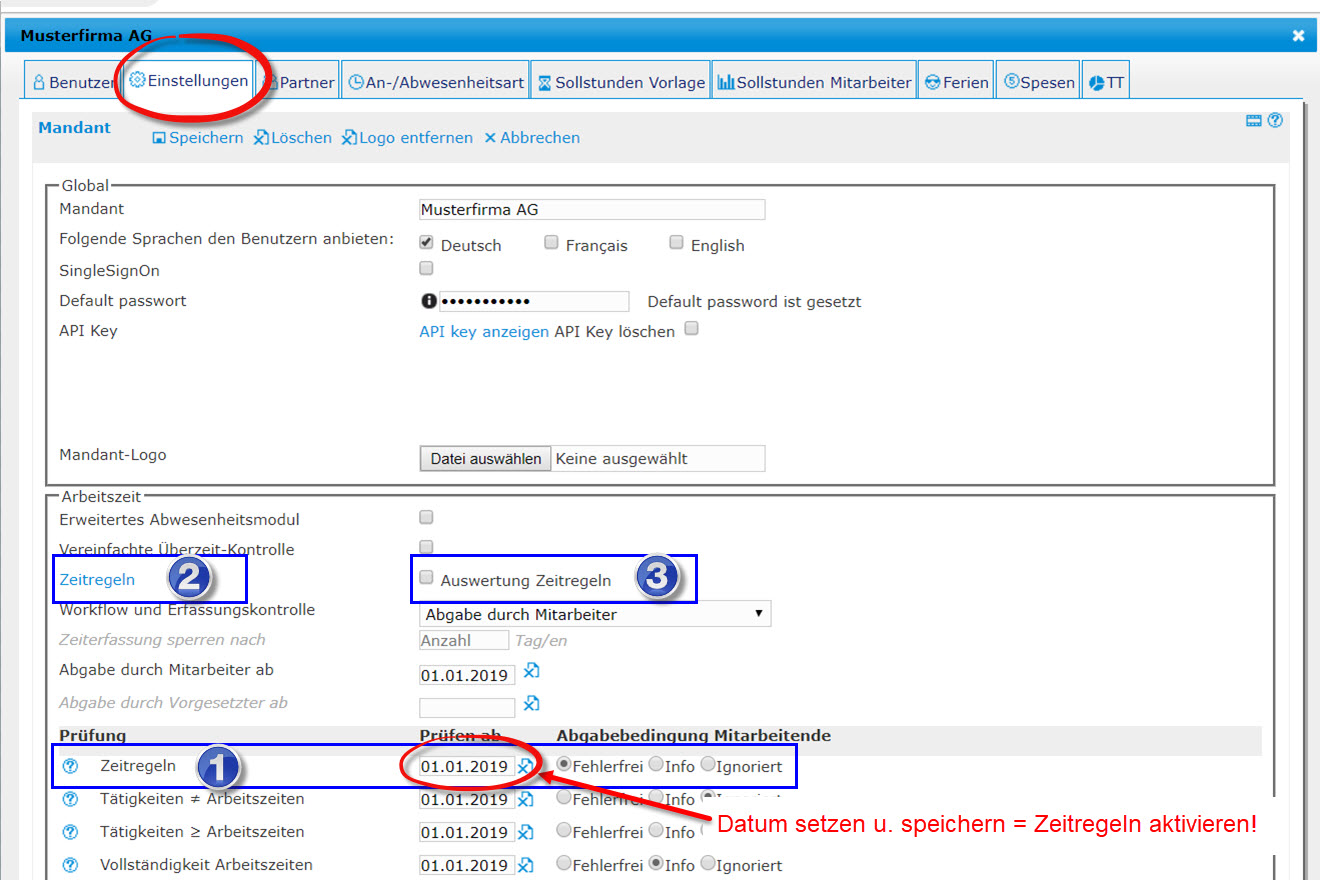
Task: Click the empty Abgabe durch Vorgesetzter ab field
Action: click(x=467, y=707)
